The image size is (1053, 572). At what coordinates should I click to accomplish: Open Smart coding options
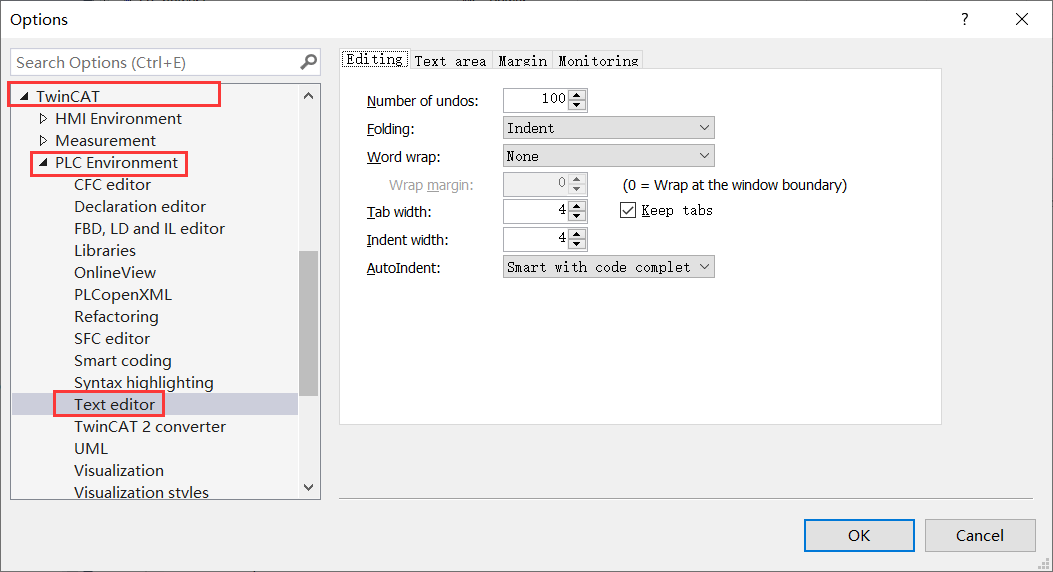123,361
